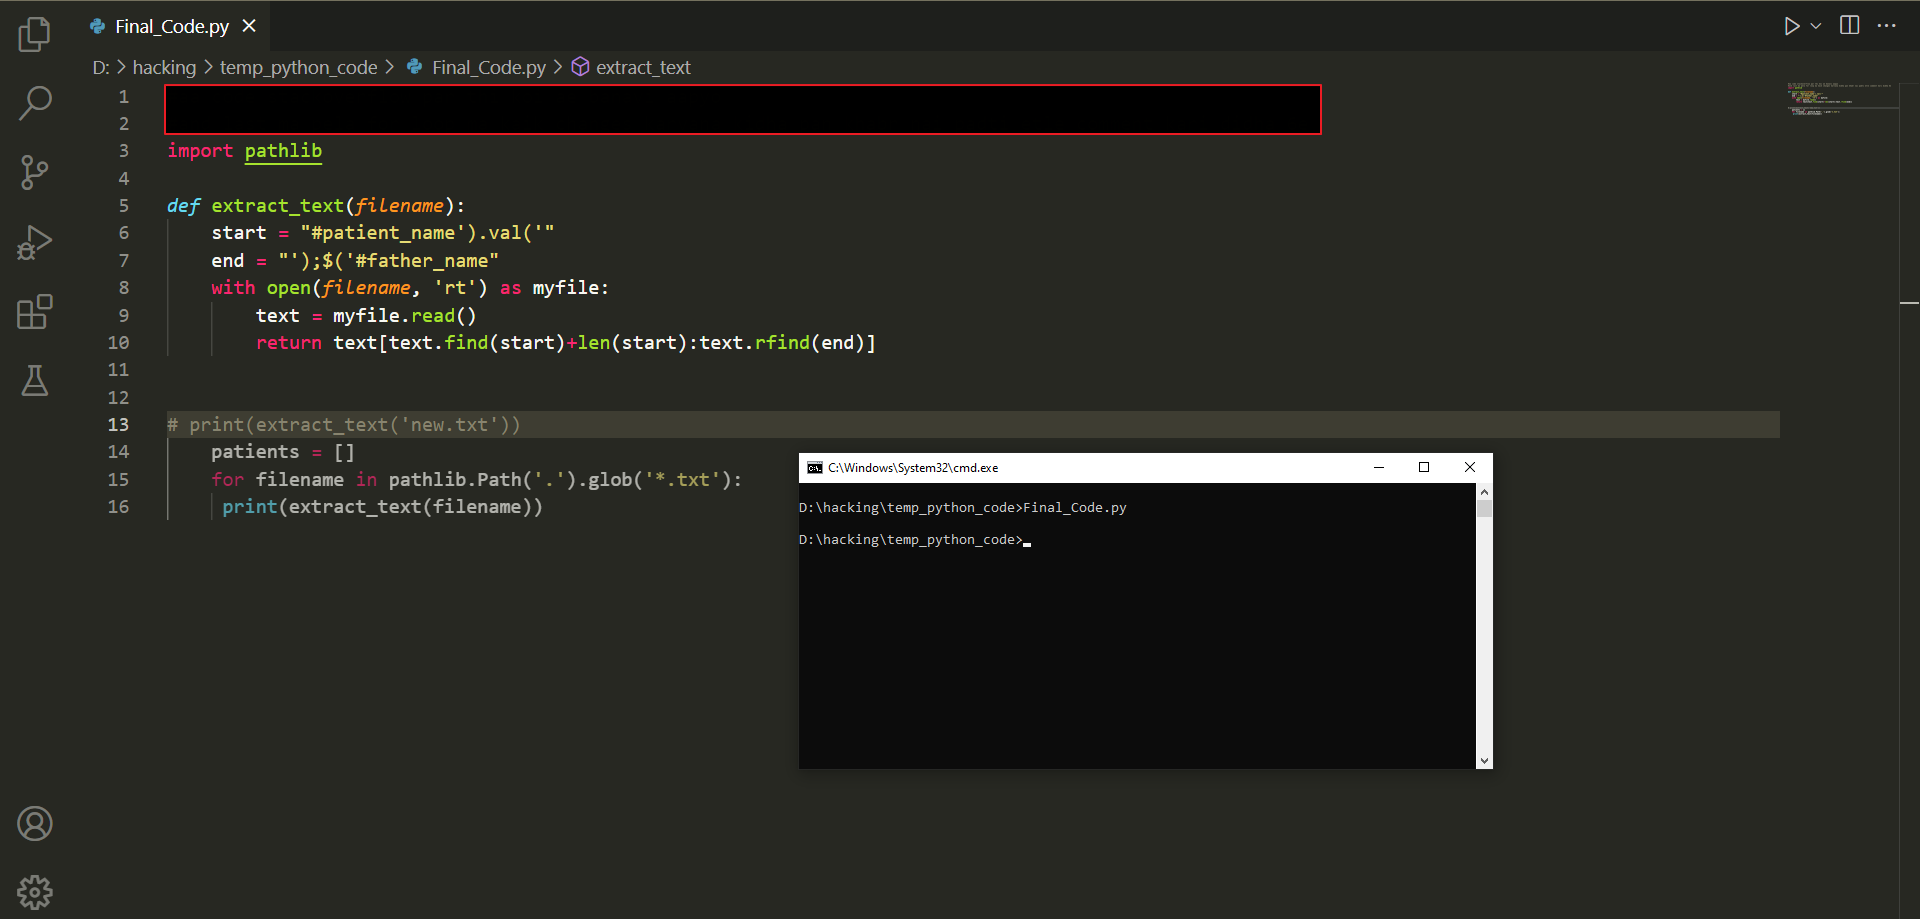Click 'print(extract_text(filename))' on line 16
The height and width of the screenshot is (919, 1920).
[382, 507]
